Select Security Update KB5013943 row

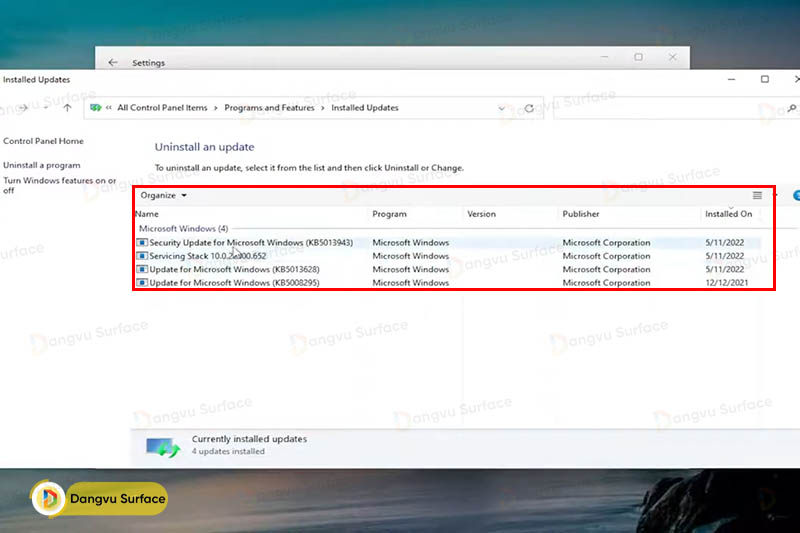[x=448, y=242]
